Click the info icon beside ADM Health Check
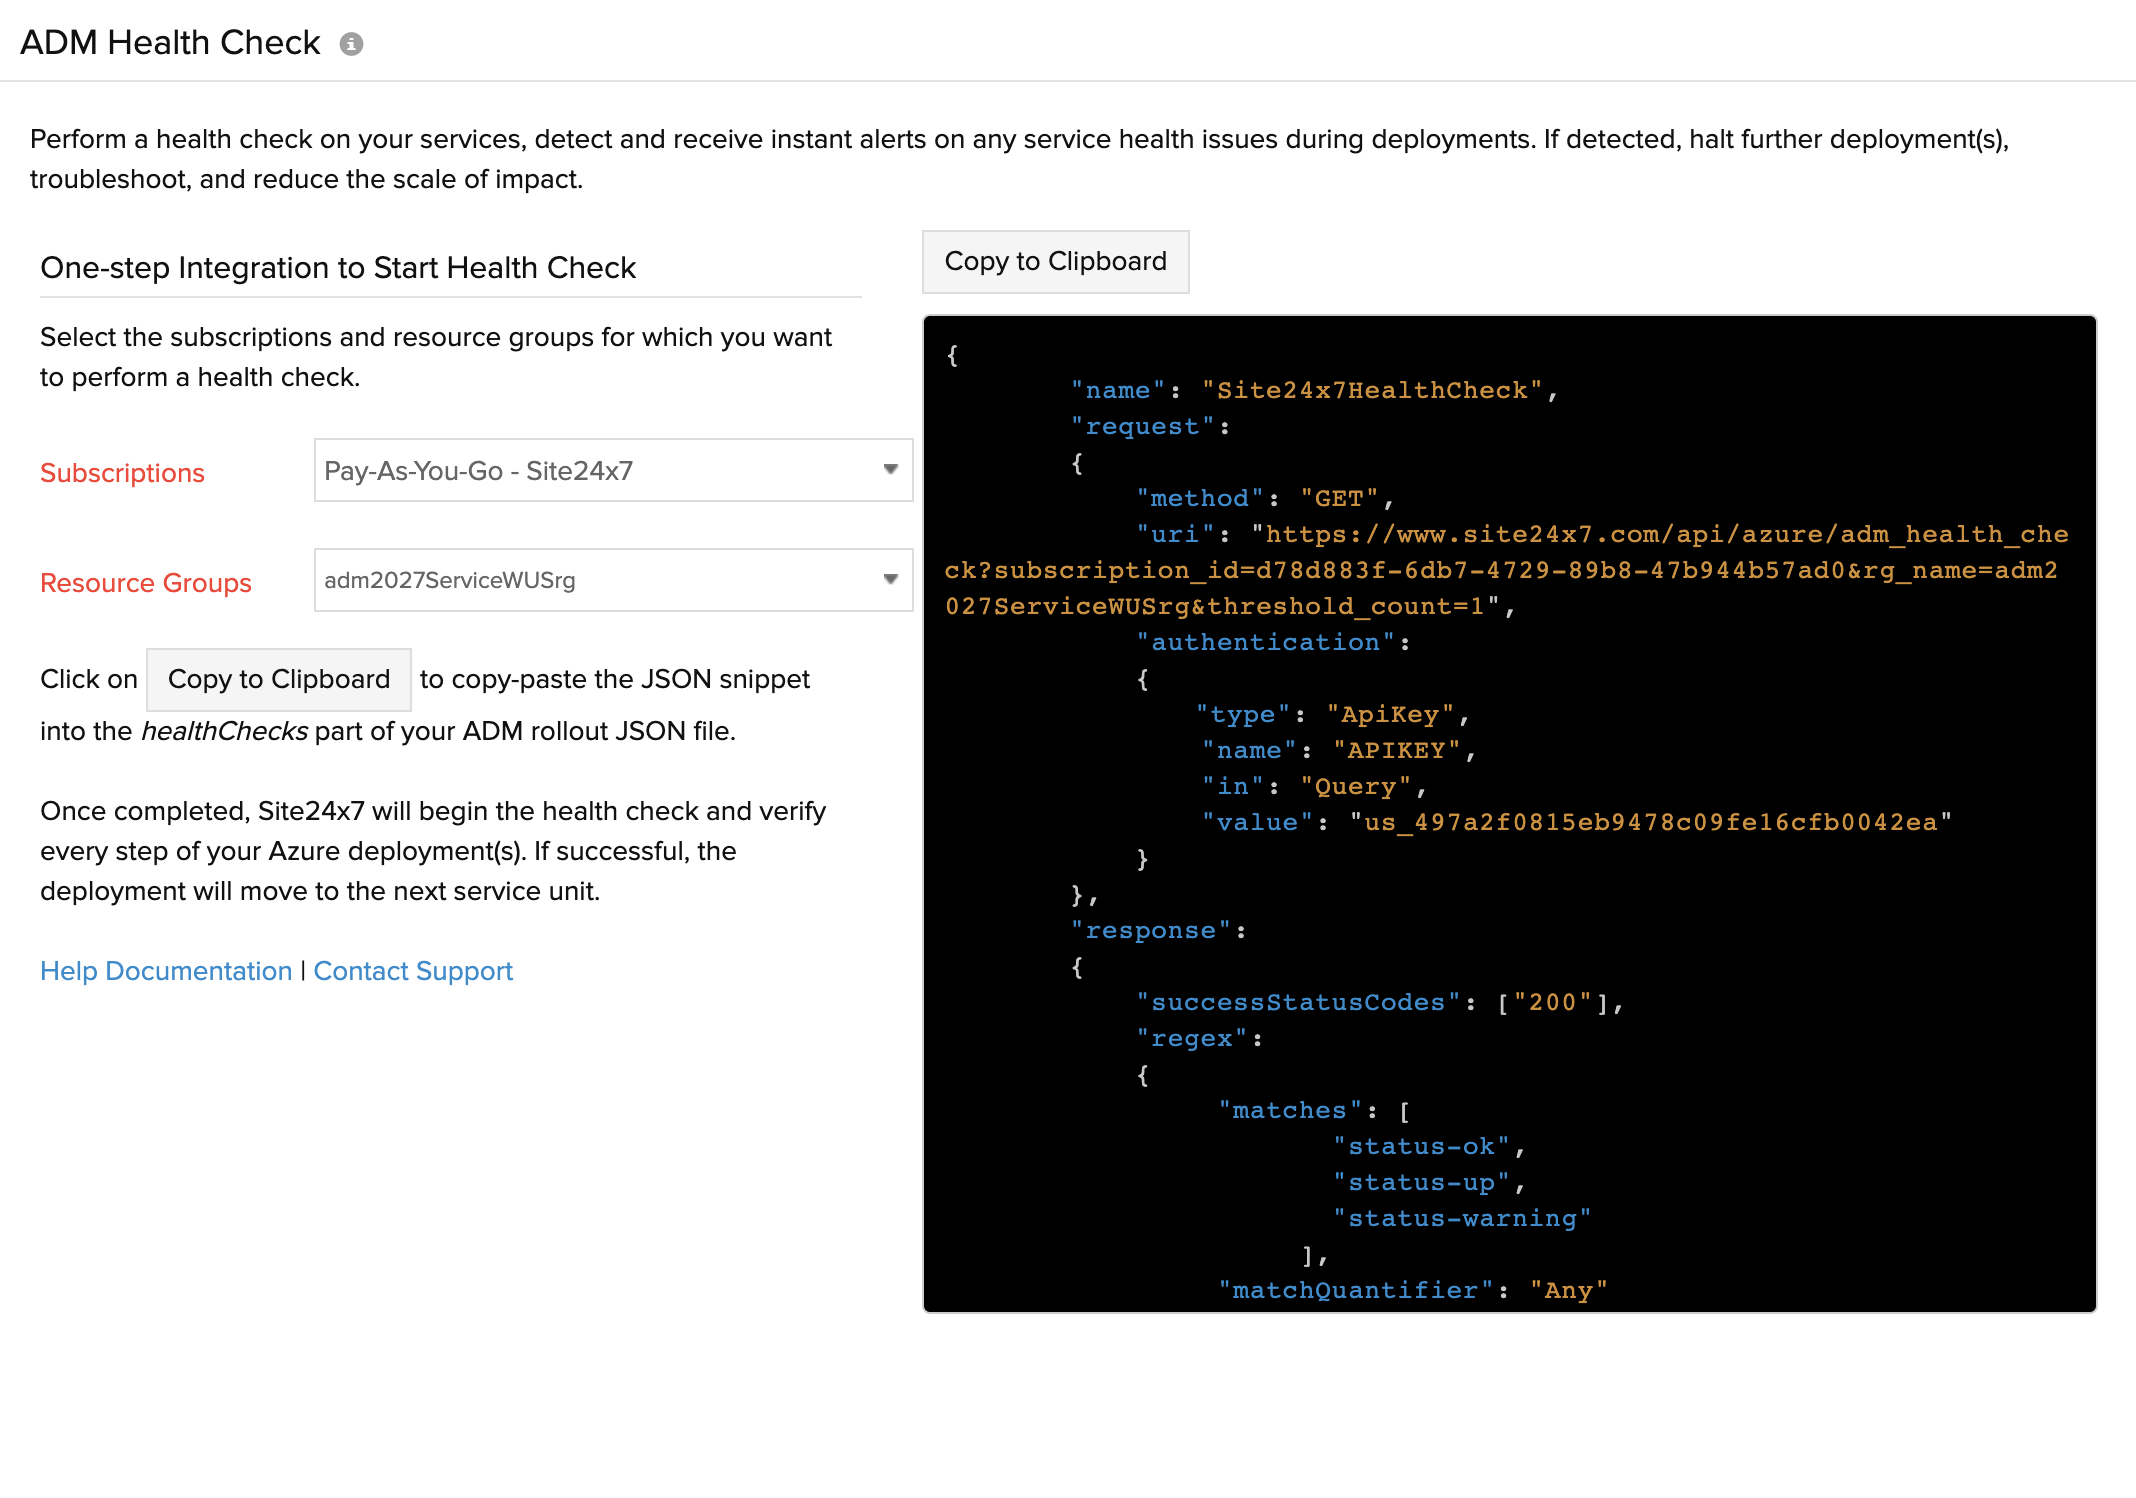Screen dimensions: 2136x1498 (x=351, y=44)
